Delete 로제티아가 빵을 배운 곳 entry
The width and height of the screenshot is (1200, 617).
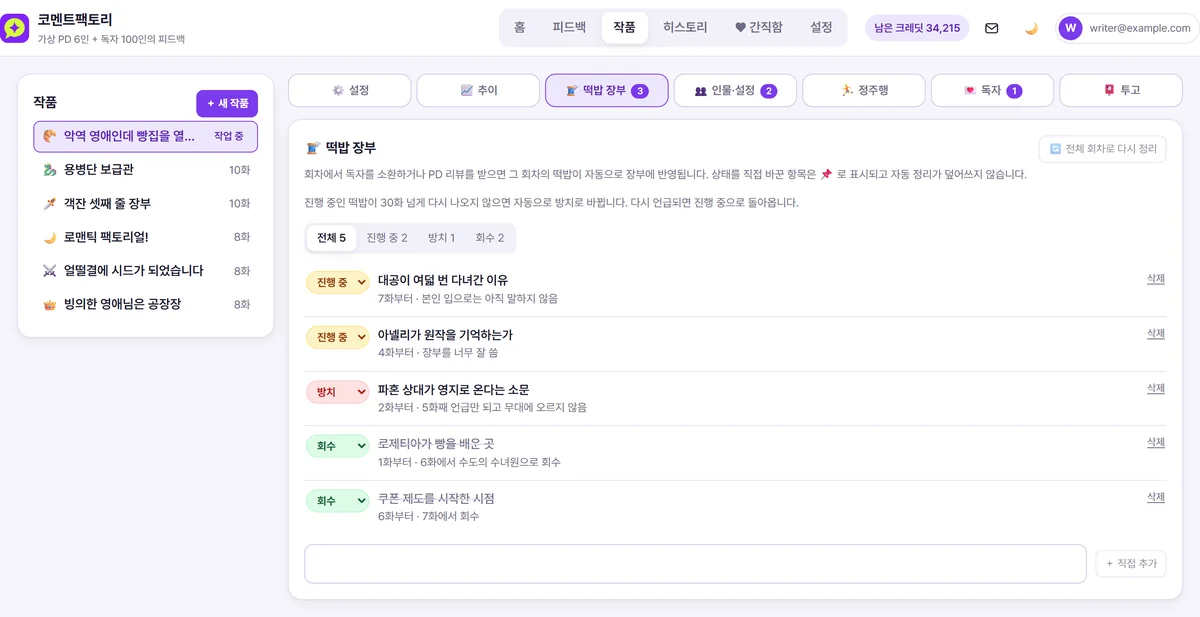pos(1156,443)
